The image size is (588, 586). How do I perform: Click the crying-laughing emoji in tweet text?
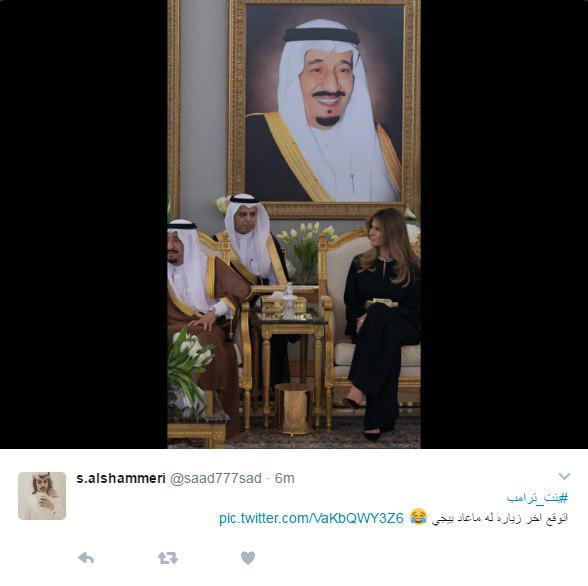[418, 517]
